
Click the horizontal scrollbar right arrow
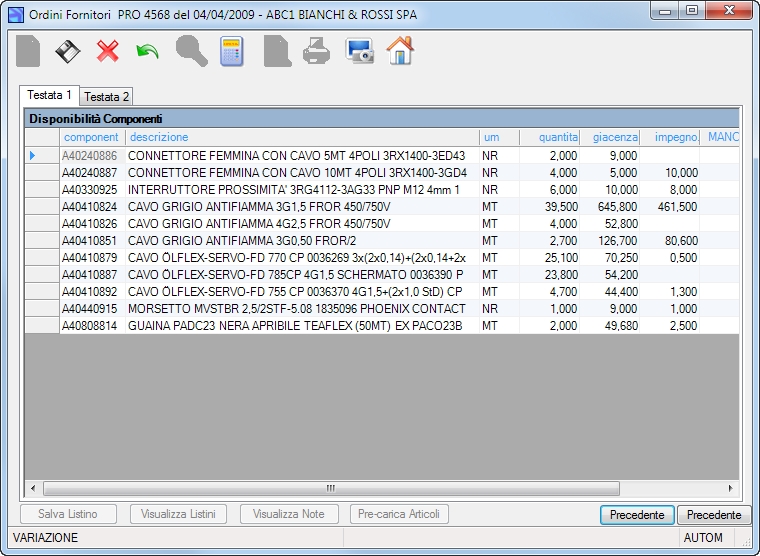tap(730, 488)
